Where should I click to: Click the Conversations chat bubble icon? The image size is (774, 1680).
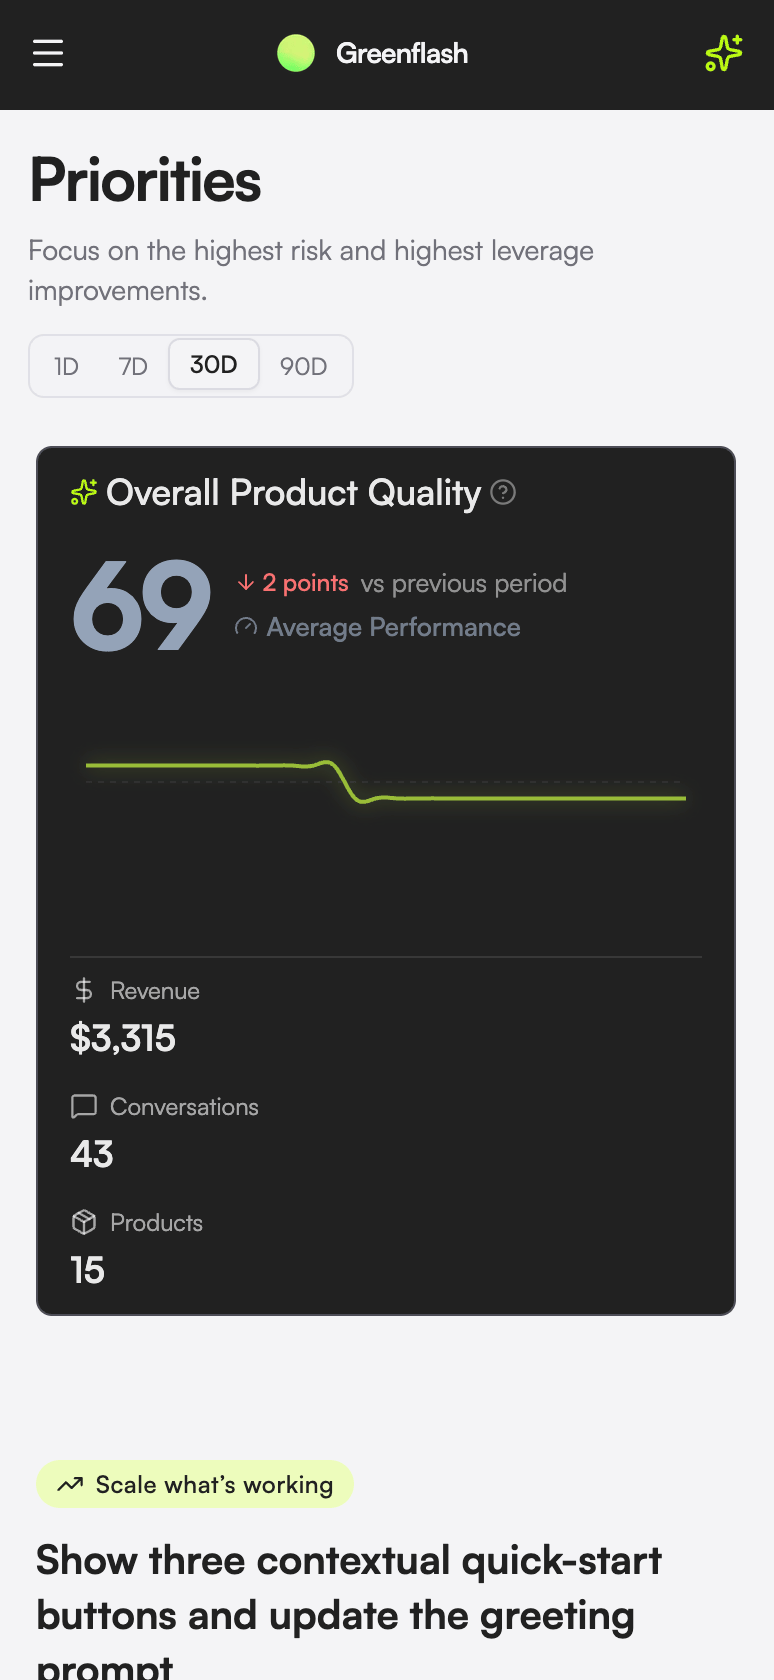tap(84, 1106)
